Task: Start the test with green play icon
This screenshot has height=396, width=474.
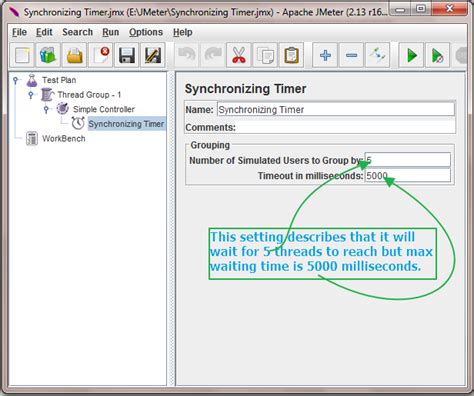Action: coord(412,55)
